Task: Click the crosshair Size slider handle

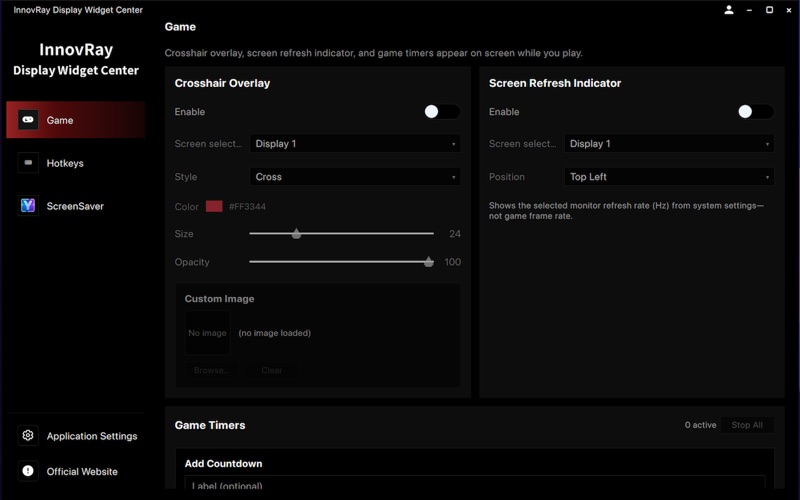Action: tap(296, 234)
